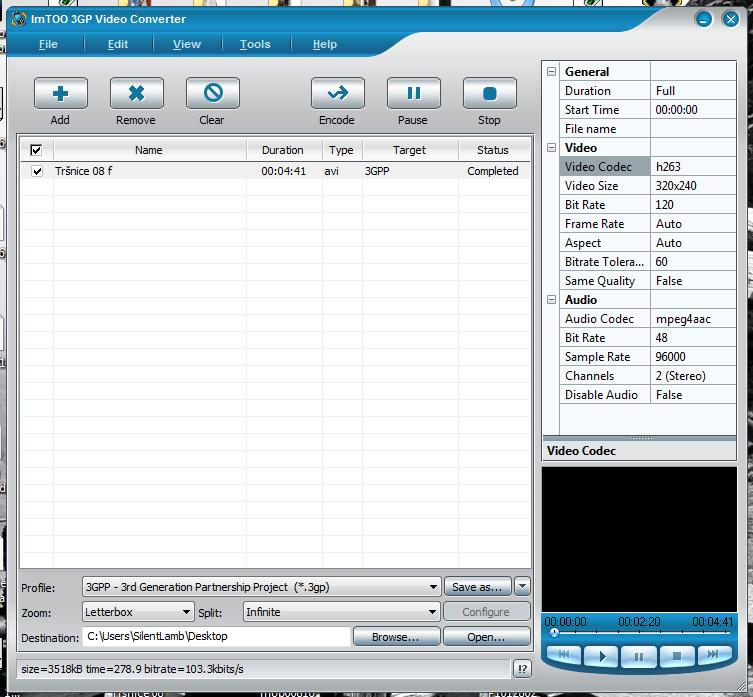The height and width of the screenshot is (697, 753).
Task: Click the Add file icon button
Action: 61,93
